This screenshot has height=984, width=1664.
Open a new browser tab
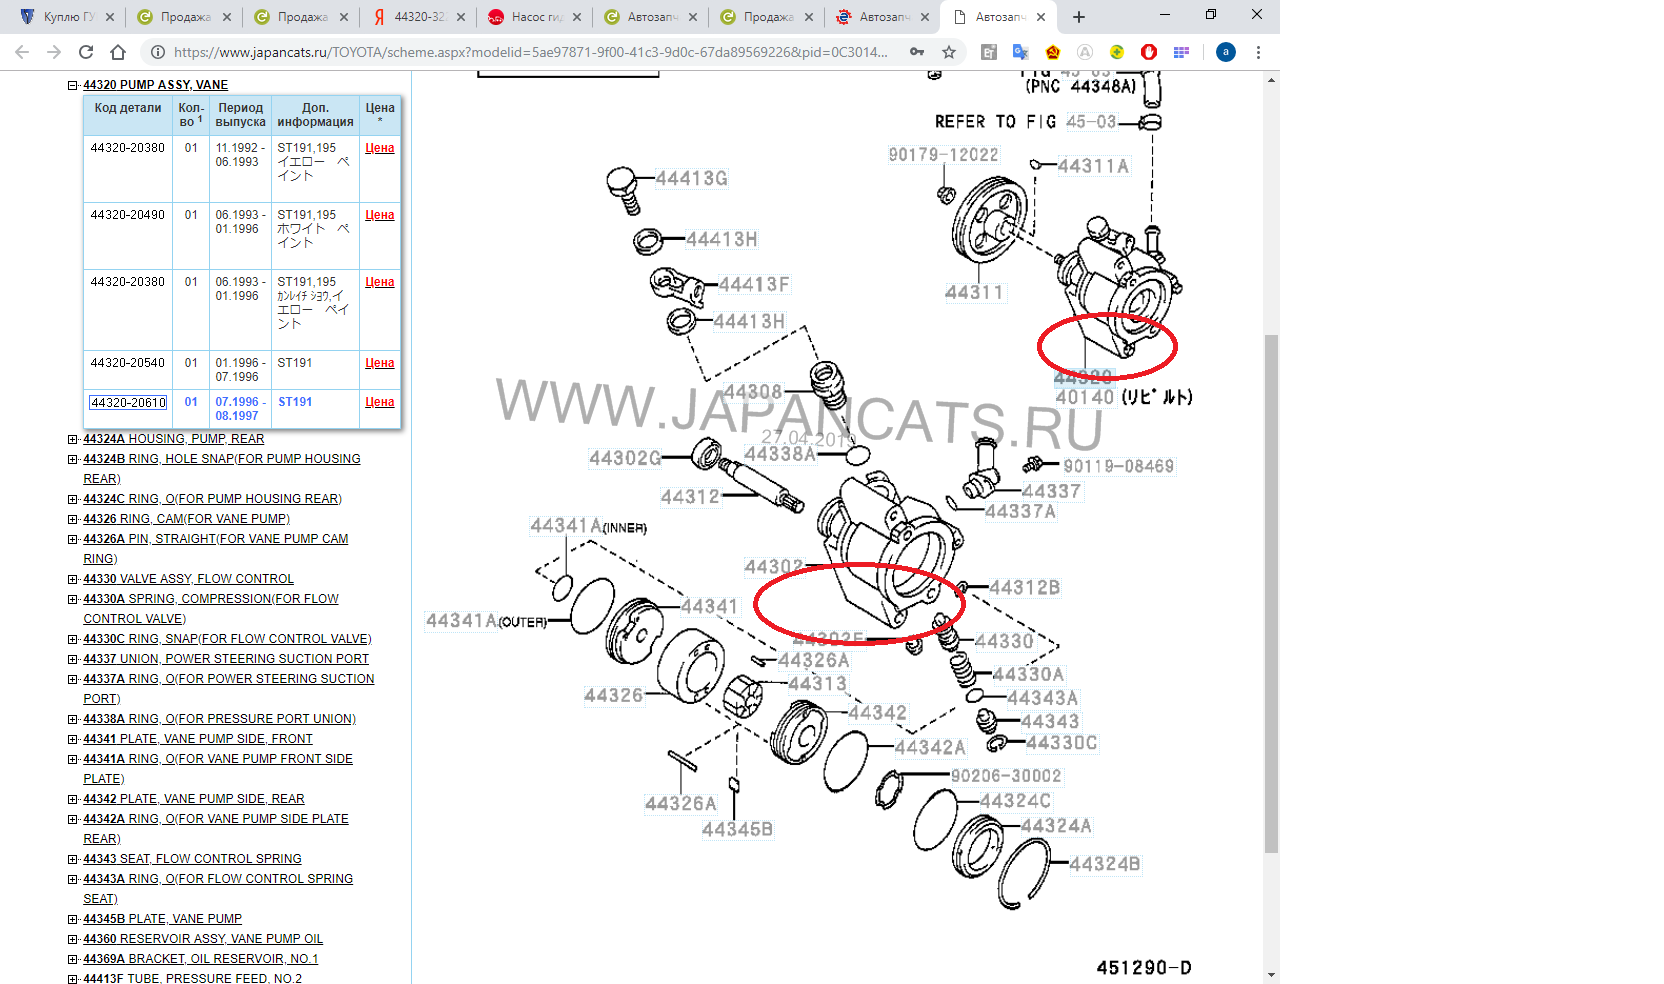point(1078,17)
